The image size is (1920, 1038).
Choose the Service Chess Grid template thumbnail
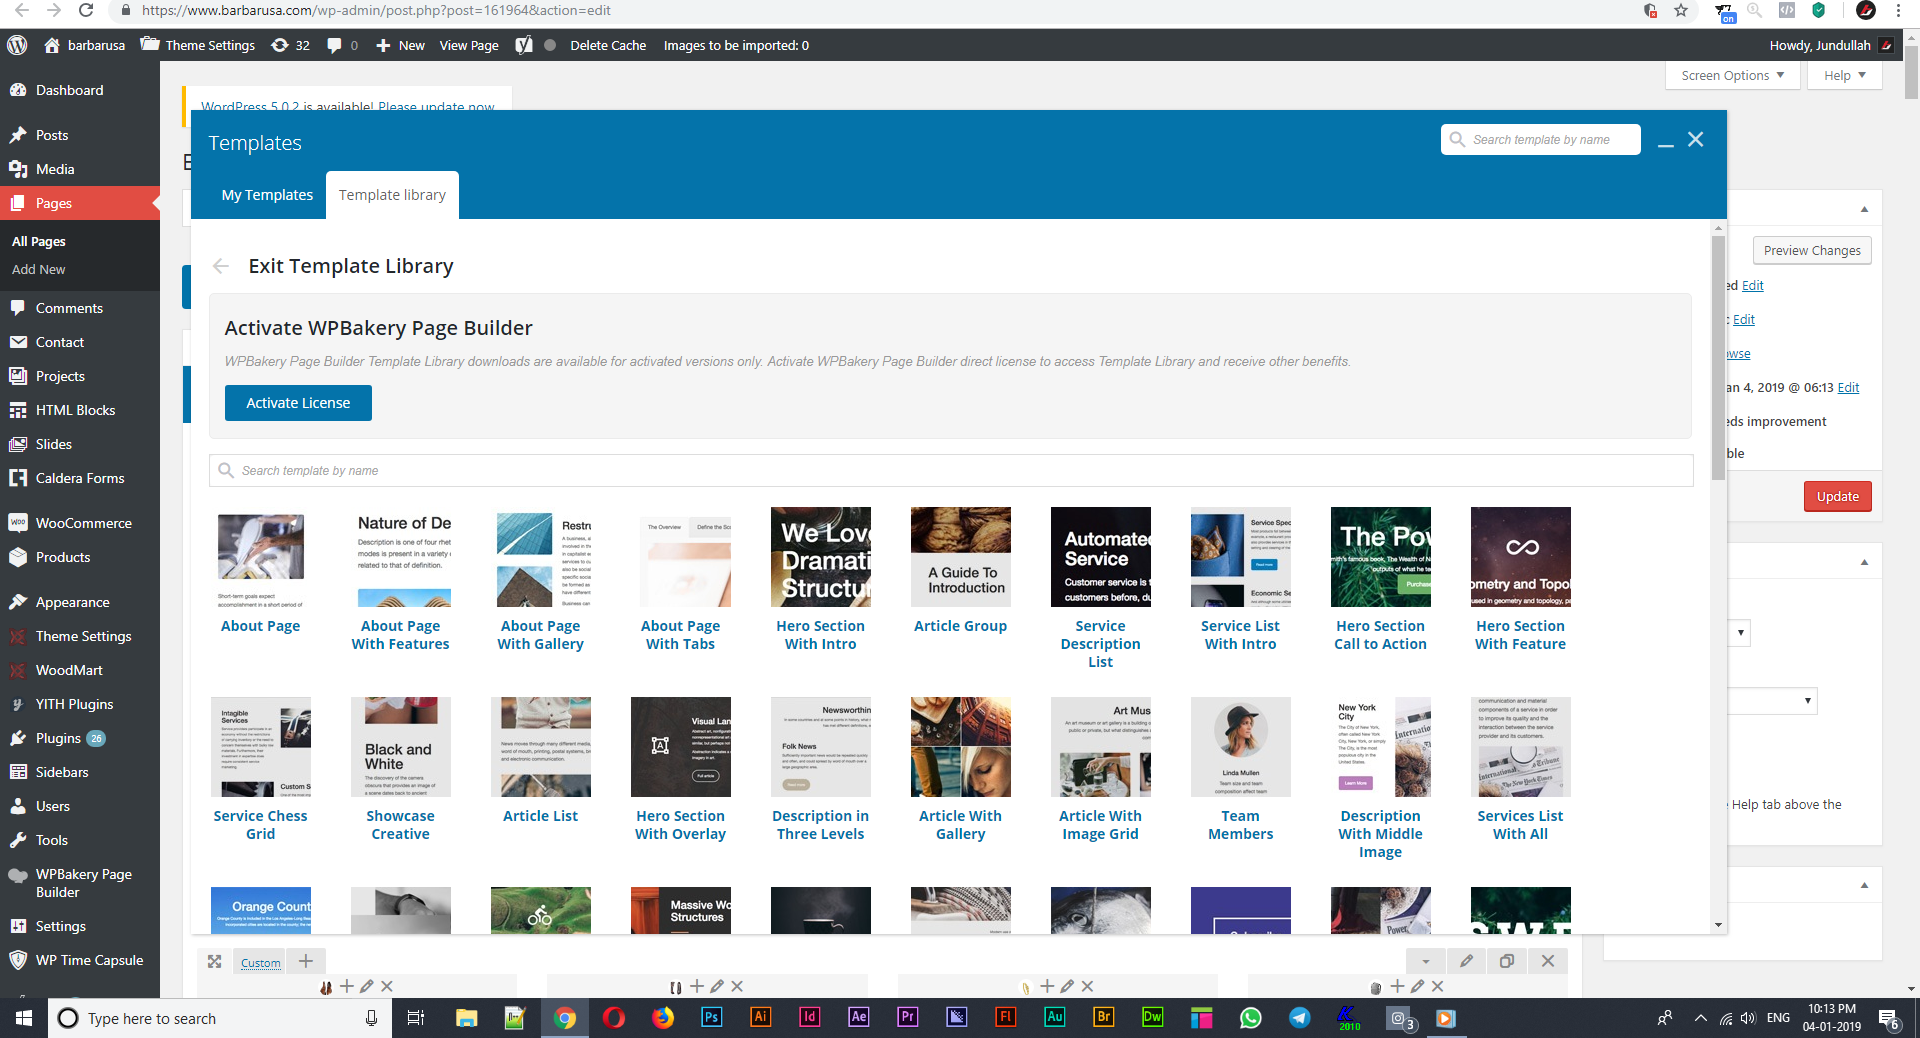(261, 747)
